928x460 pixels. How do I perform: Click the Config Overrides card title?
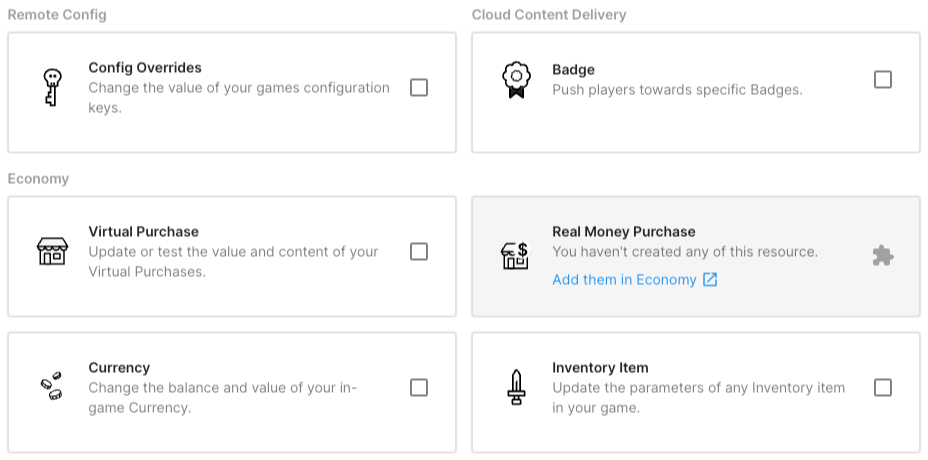click(x=145, y=68)
